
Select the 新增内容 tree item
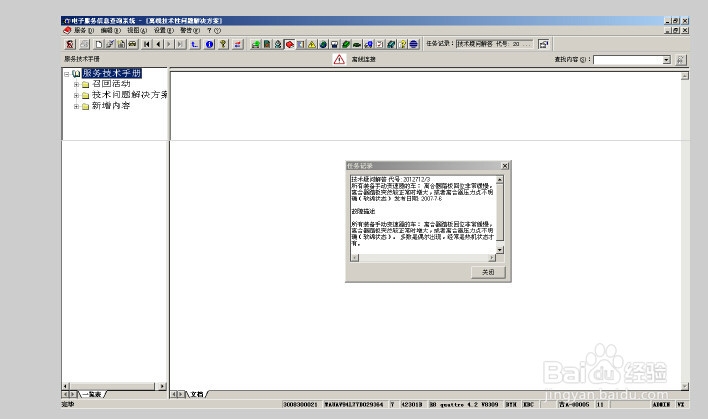111,106
